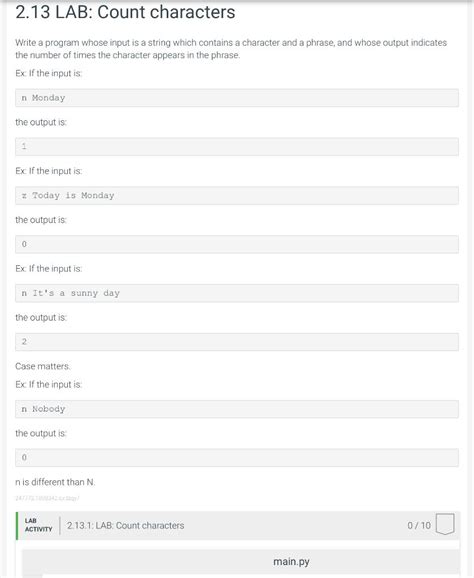Select the main.py file tab
The image size is (474, 578).
(291, 561)
